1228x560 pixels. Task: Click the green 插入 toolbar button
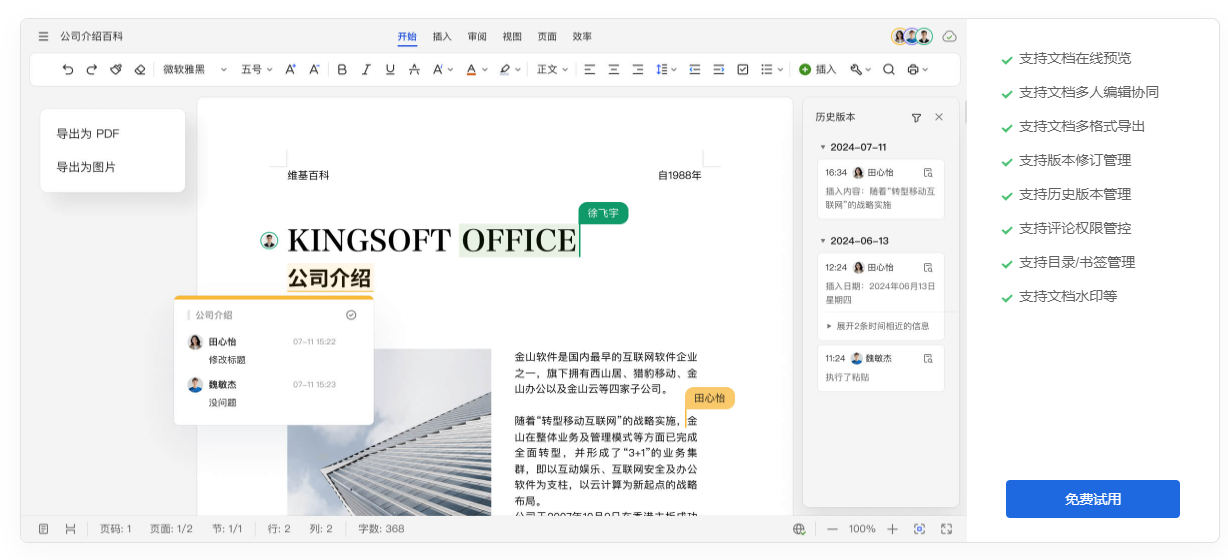click(x=817, y=70)
